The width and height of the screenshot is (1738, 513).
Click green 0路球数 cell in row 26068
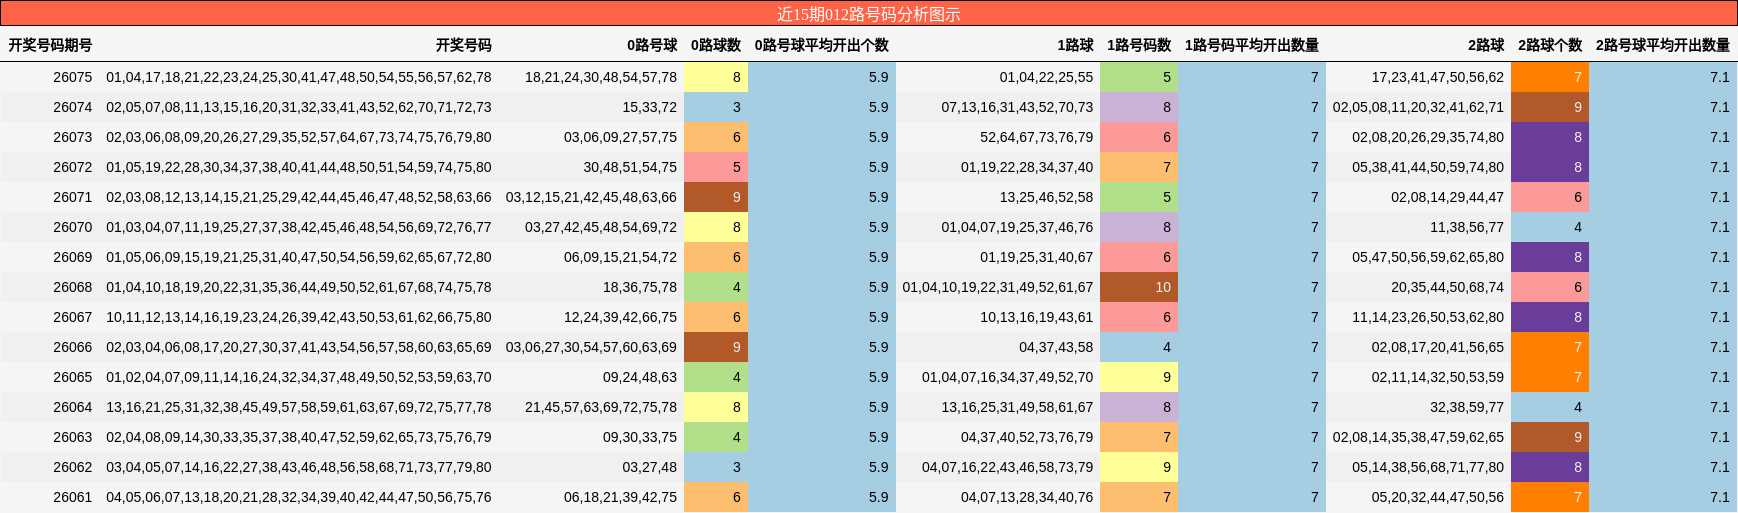716,287
